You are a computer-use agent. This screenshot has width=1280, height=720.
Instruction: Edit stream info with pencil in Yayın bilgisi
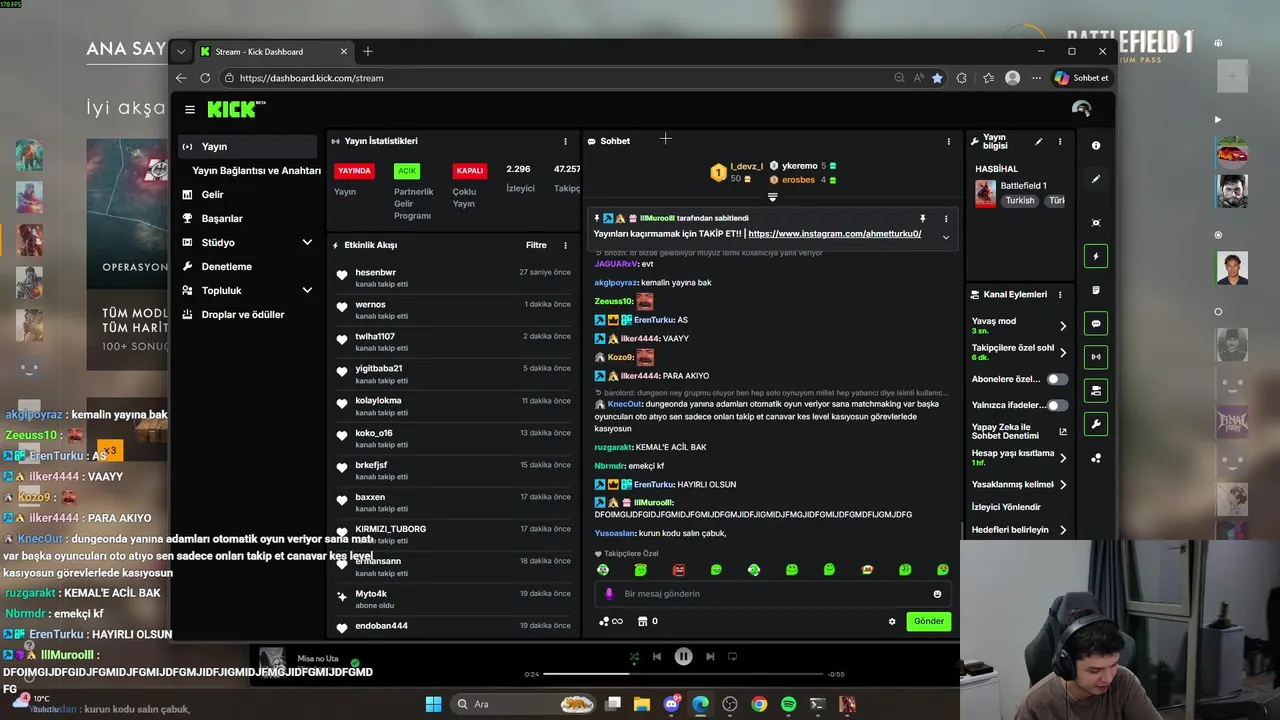1039,141
